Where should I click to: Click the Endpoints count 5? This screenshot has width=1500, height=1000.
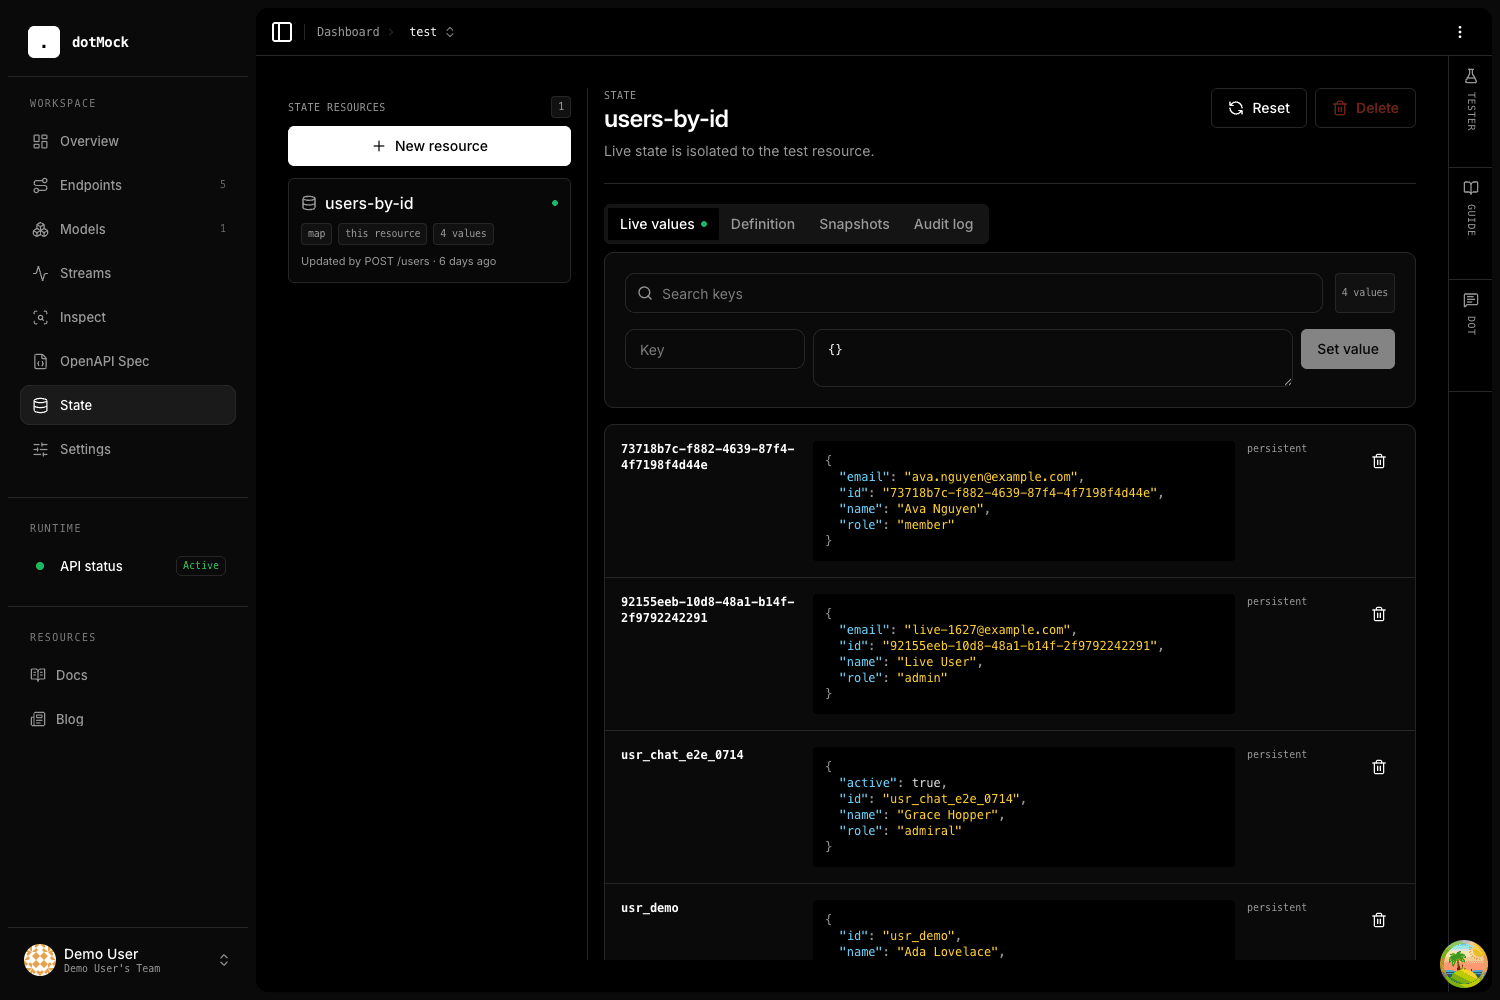tap(223, 185)
